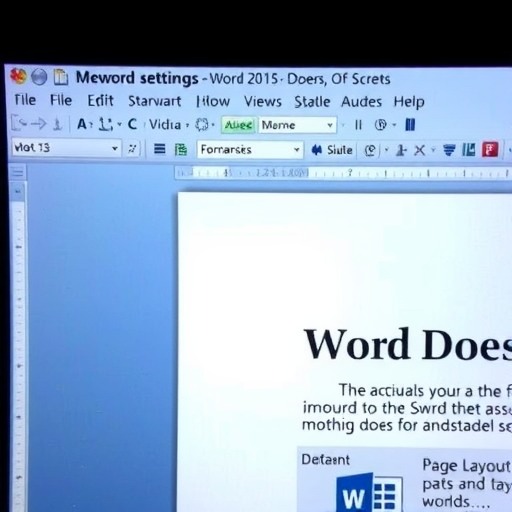Open the Help menu
512x512 pixels.
coord(409,102)
